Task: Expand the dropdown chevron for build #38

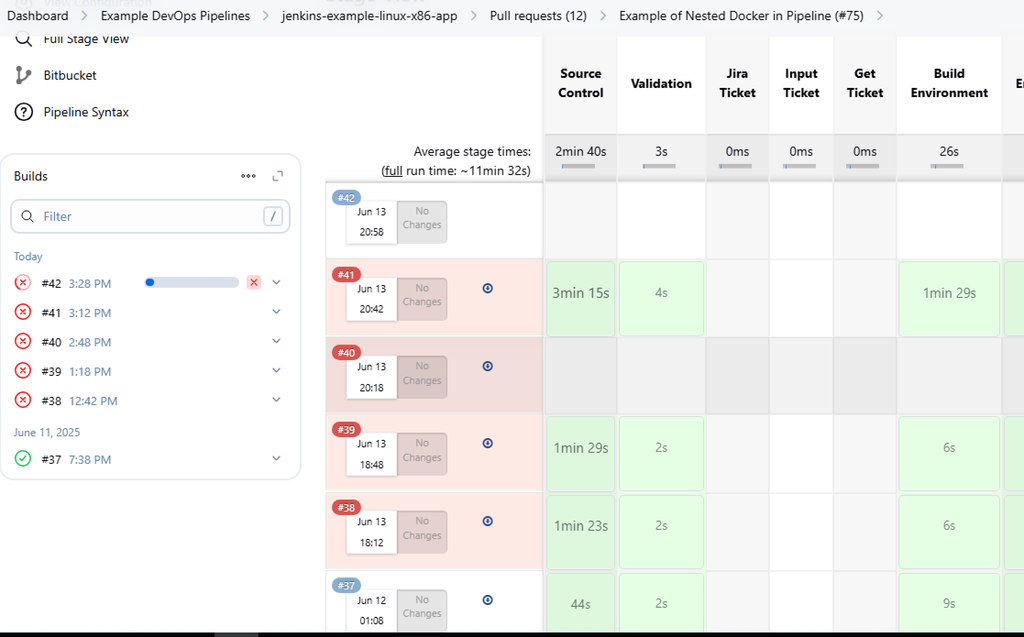Action: click(277, 400)
